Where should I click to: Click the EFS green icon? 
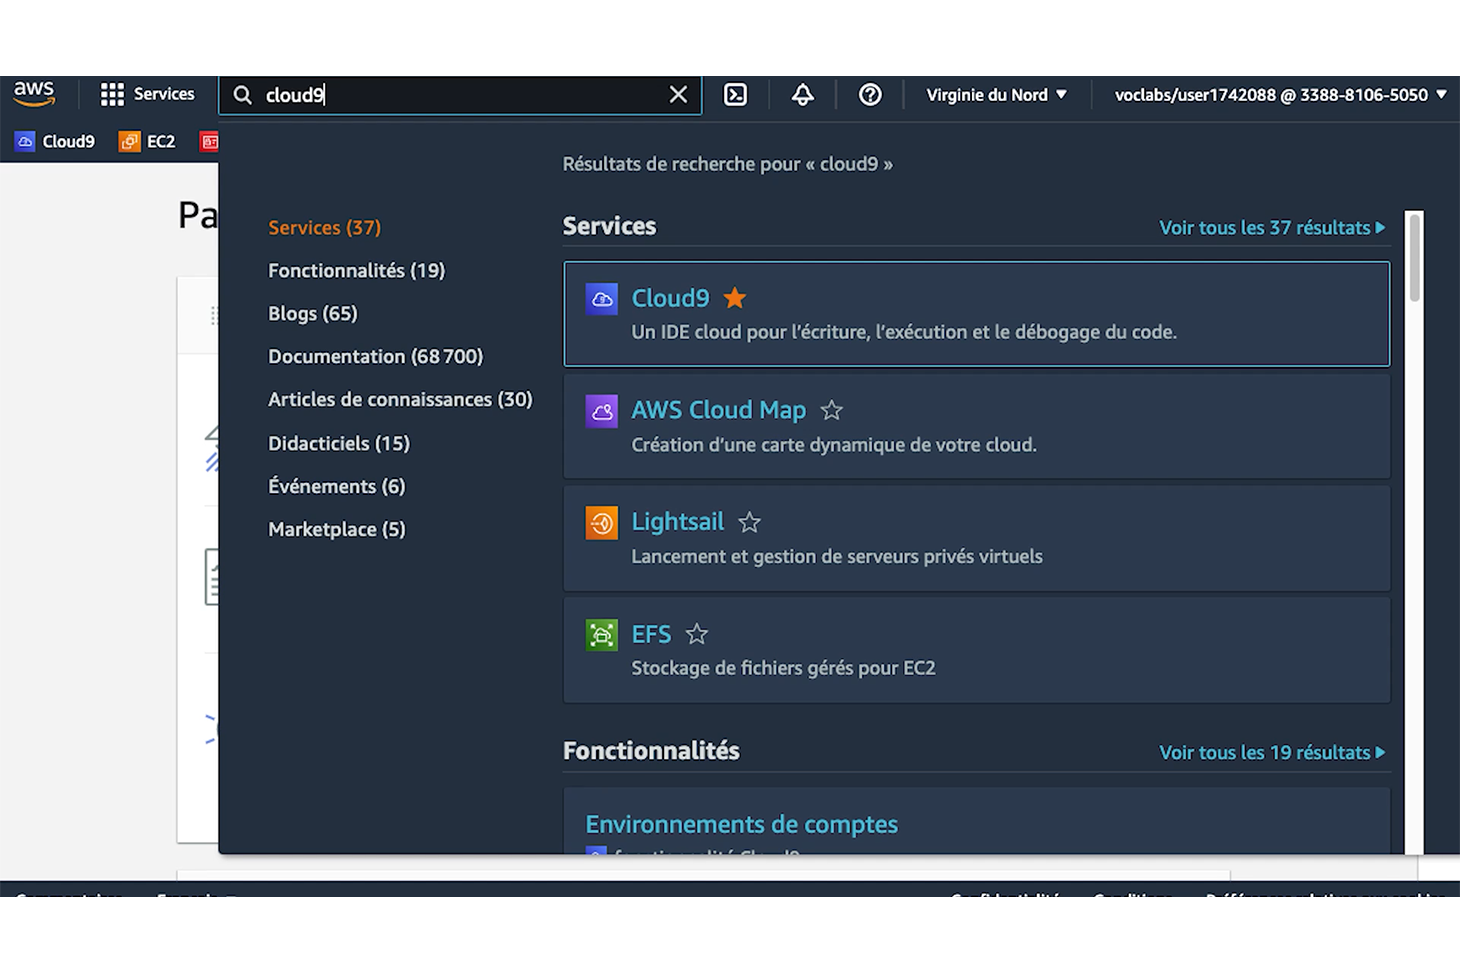[x=601, y=635]
